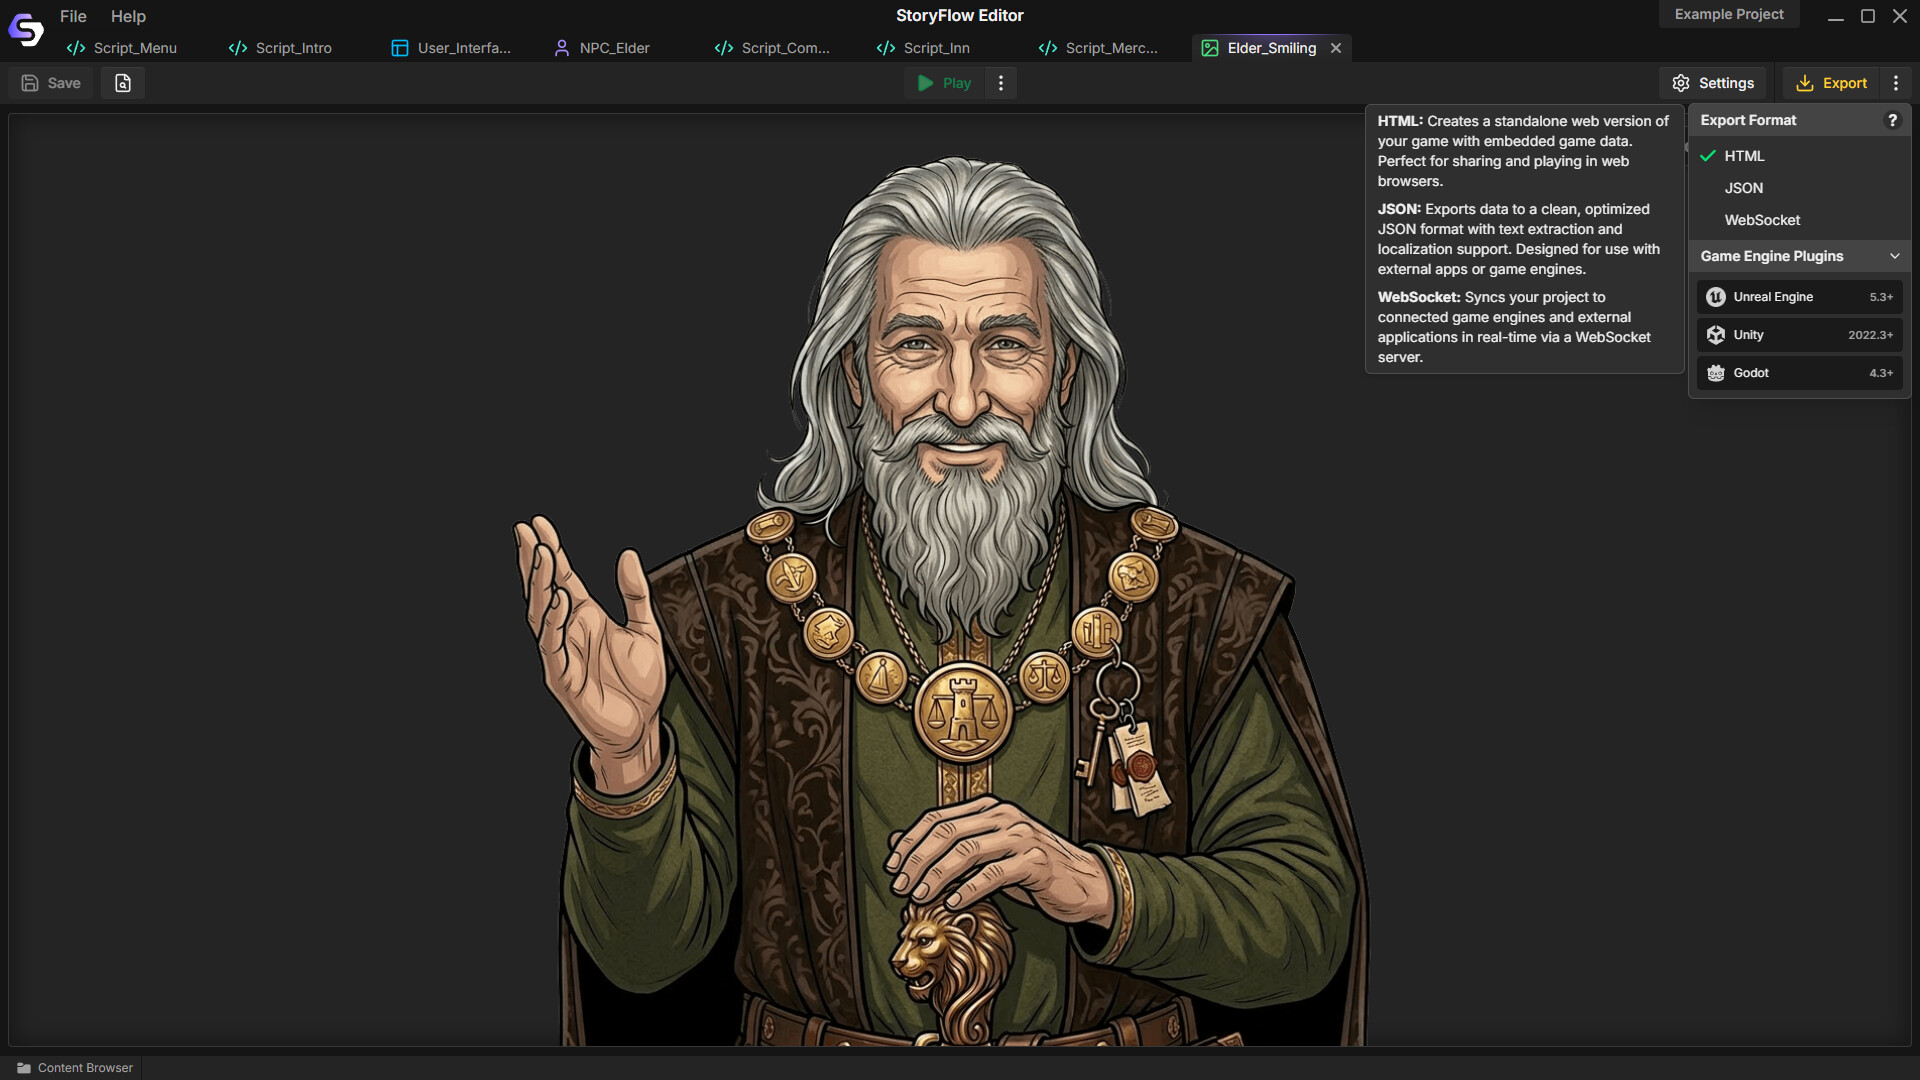The image size is (1920, 1080).
Task: Open the File menu
Action: coord(72,16)
